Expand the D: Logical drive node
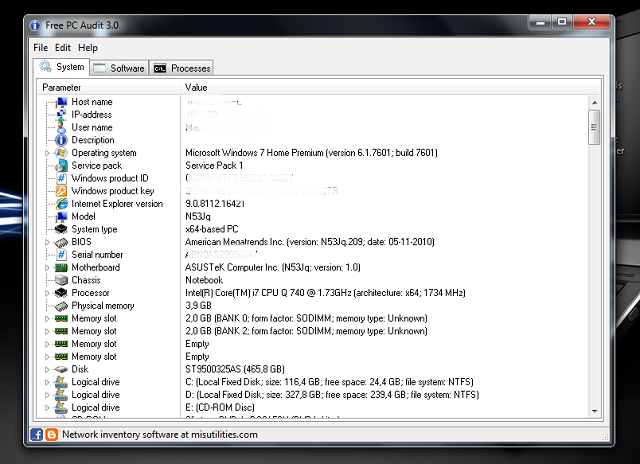 [x=47, y=395]
